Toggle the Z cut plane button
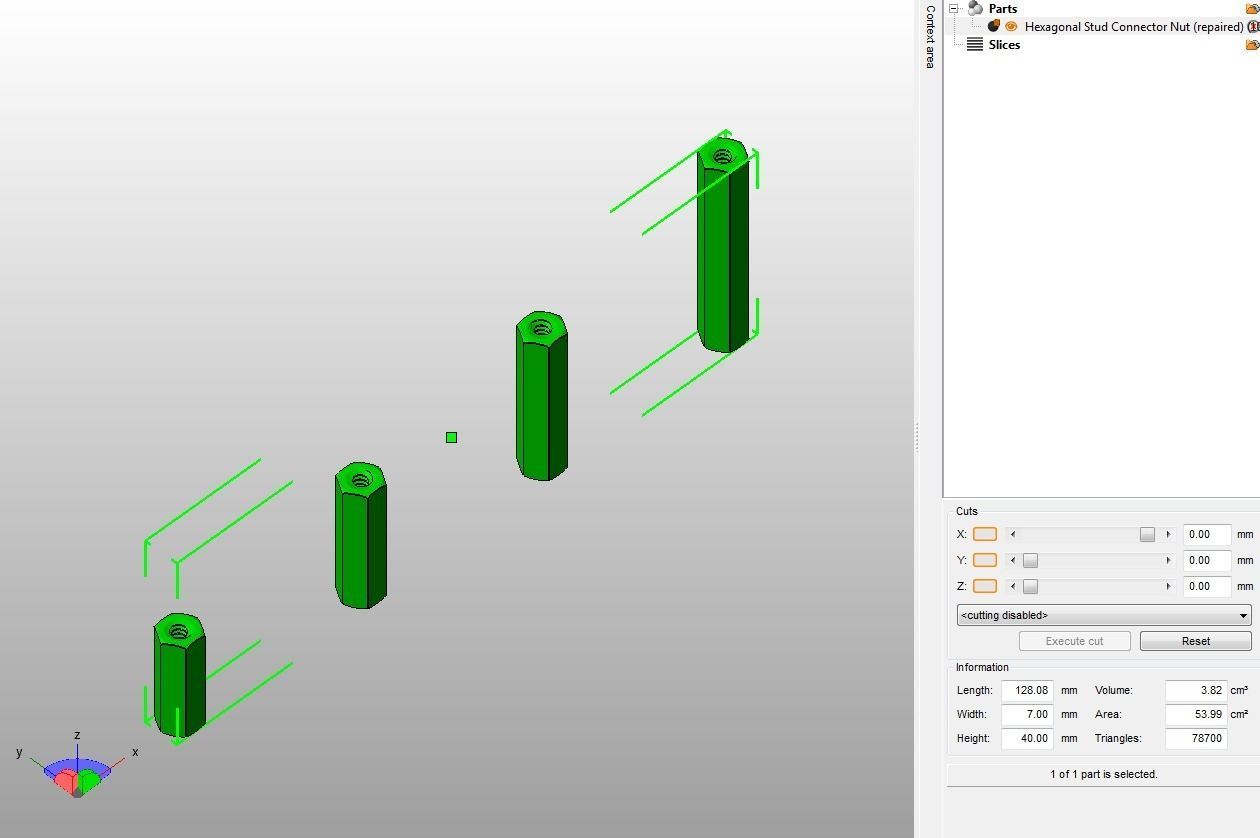Image resolution: width=1260 pixels, height=838 pixels. (985, 586)
